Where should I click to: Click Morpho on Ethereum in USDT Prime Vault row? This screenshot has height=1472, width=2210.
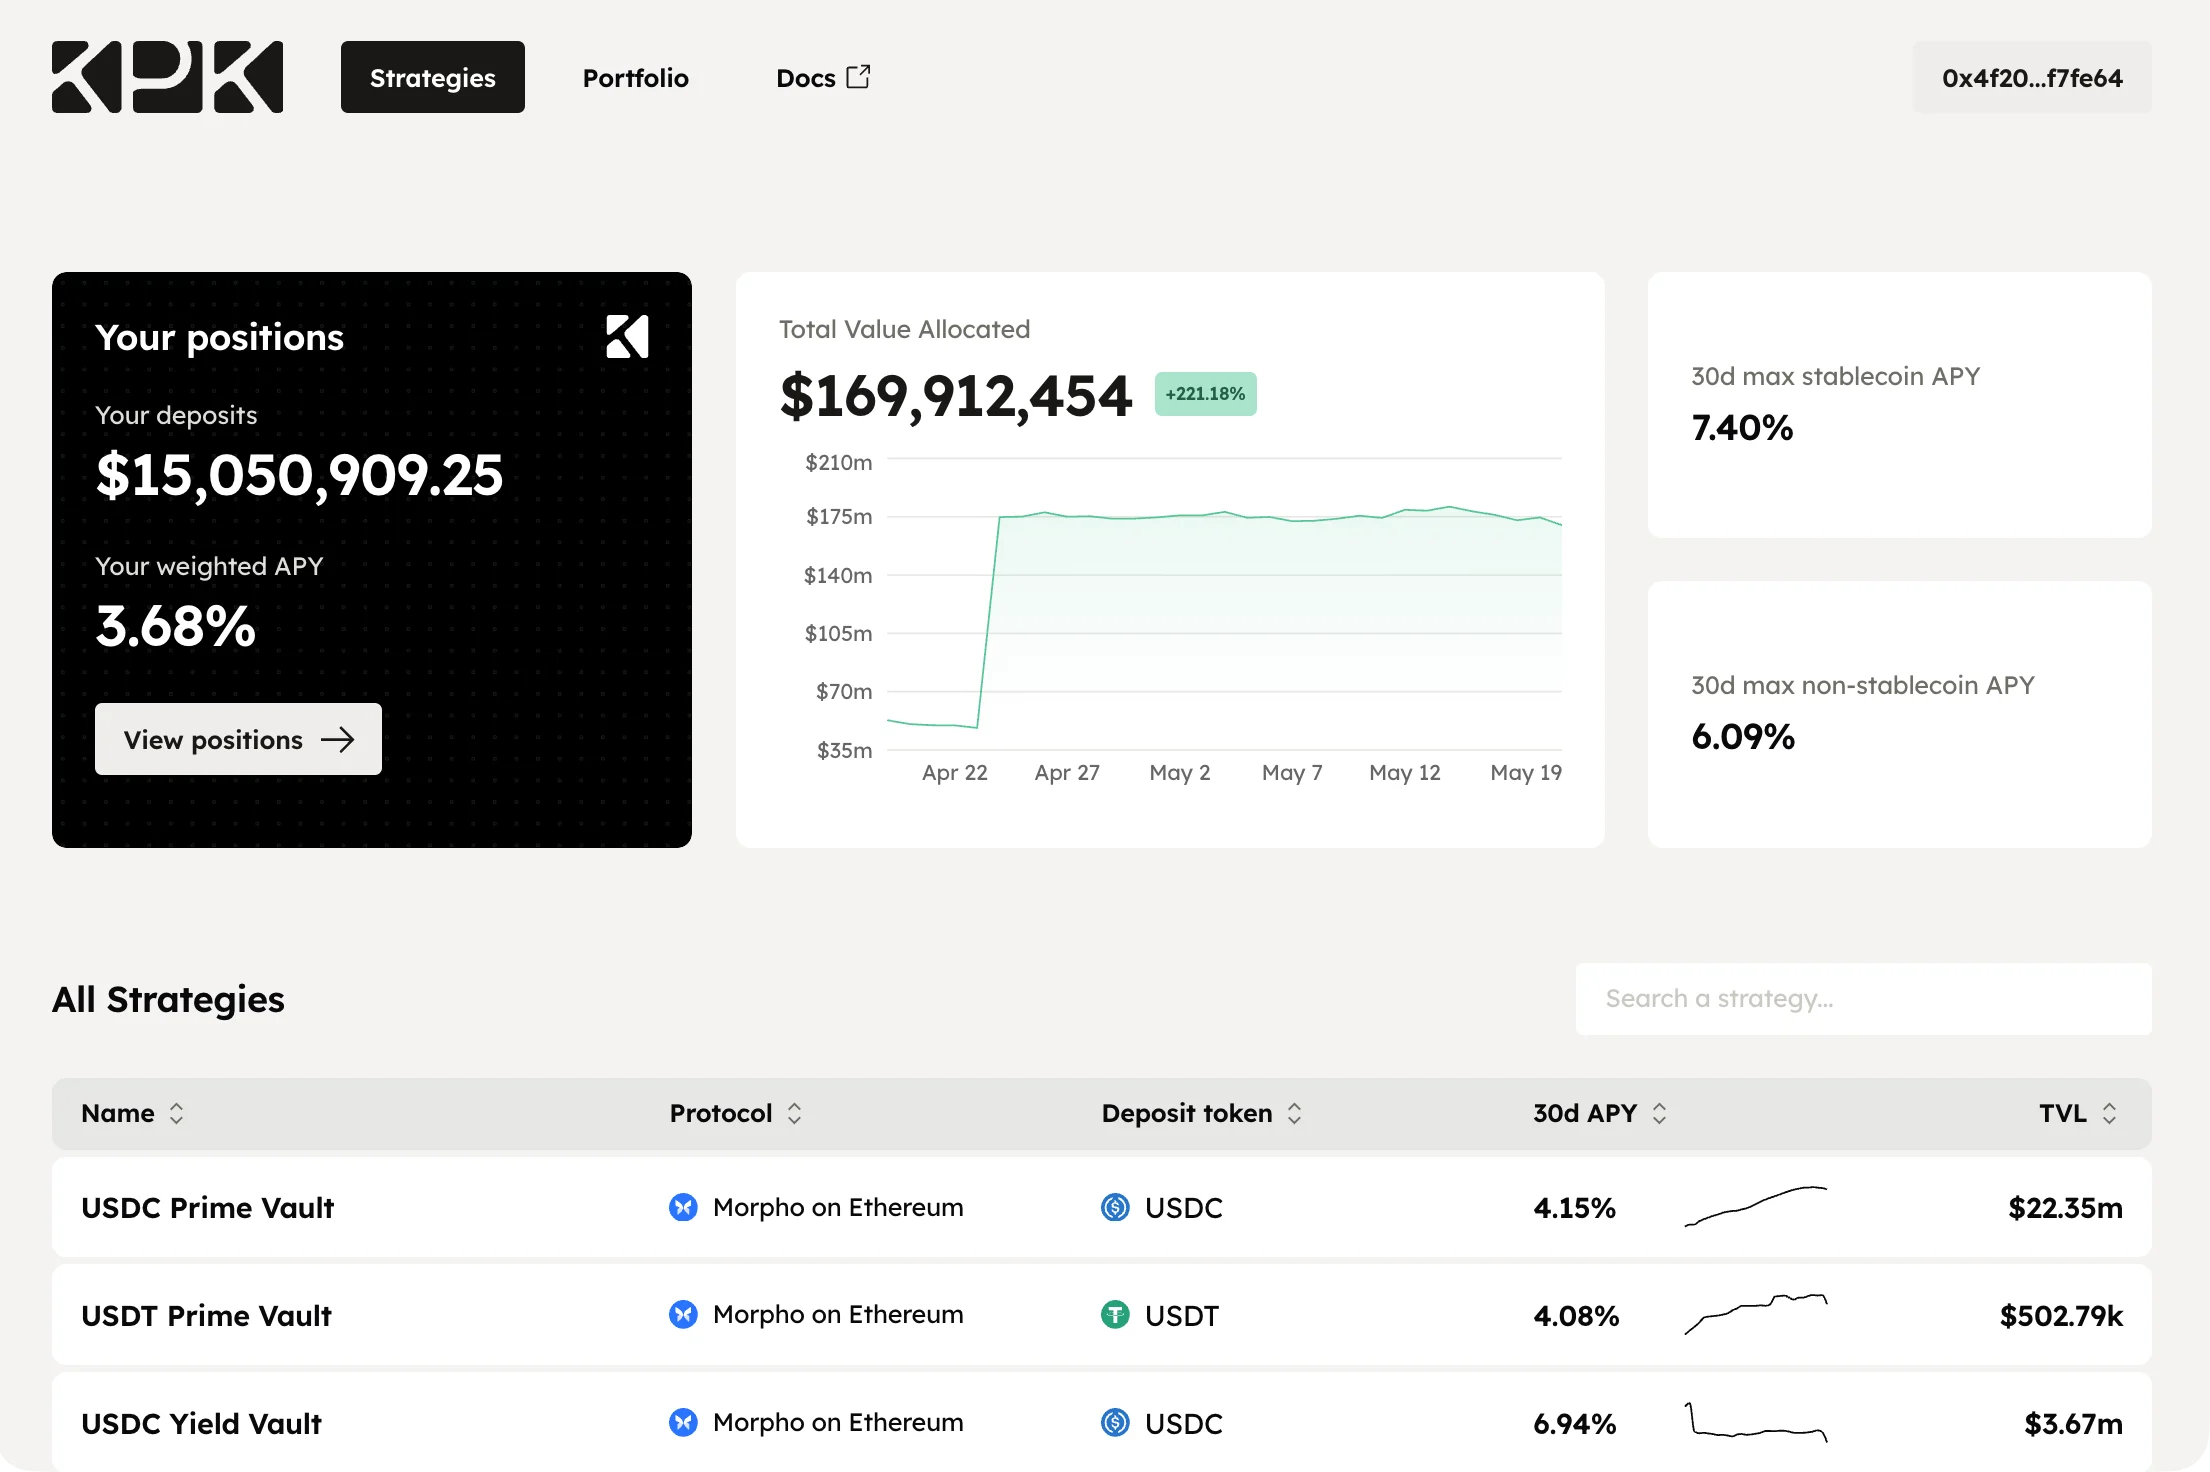click(838, 1314)
